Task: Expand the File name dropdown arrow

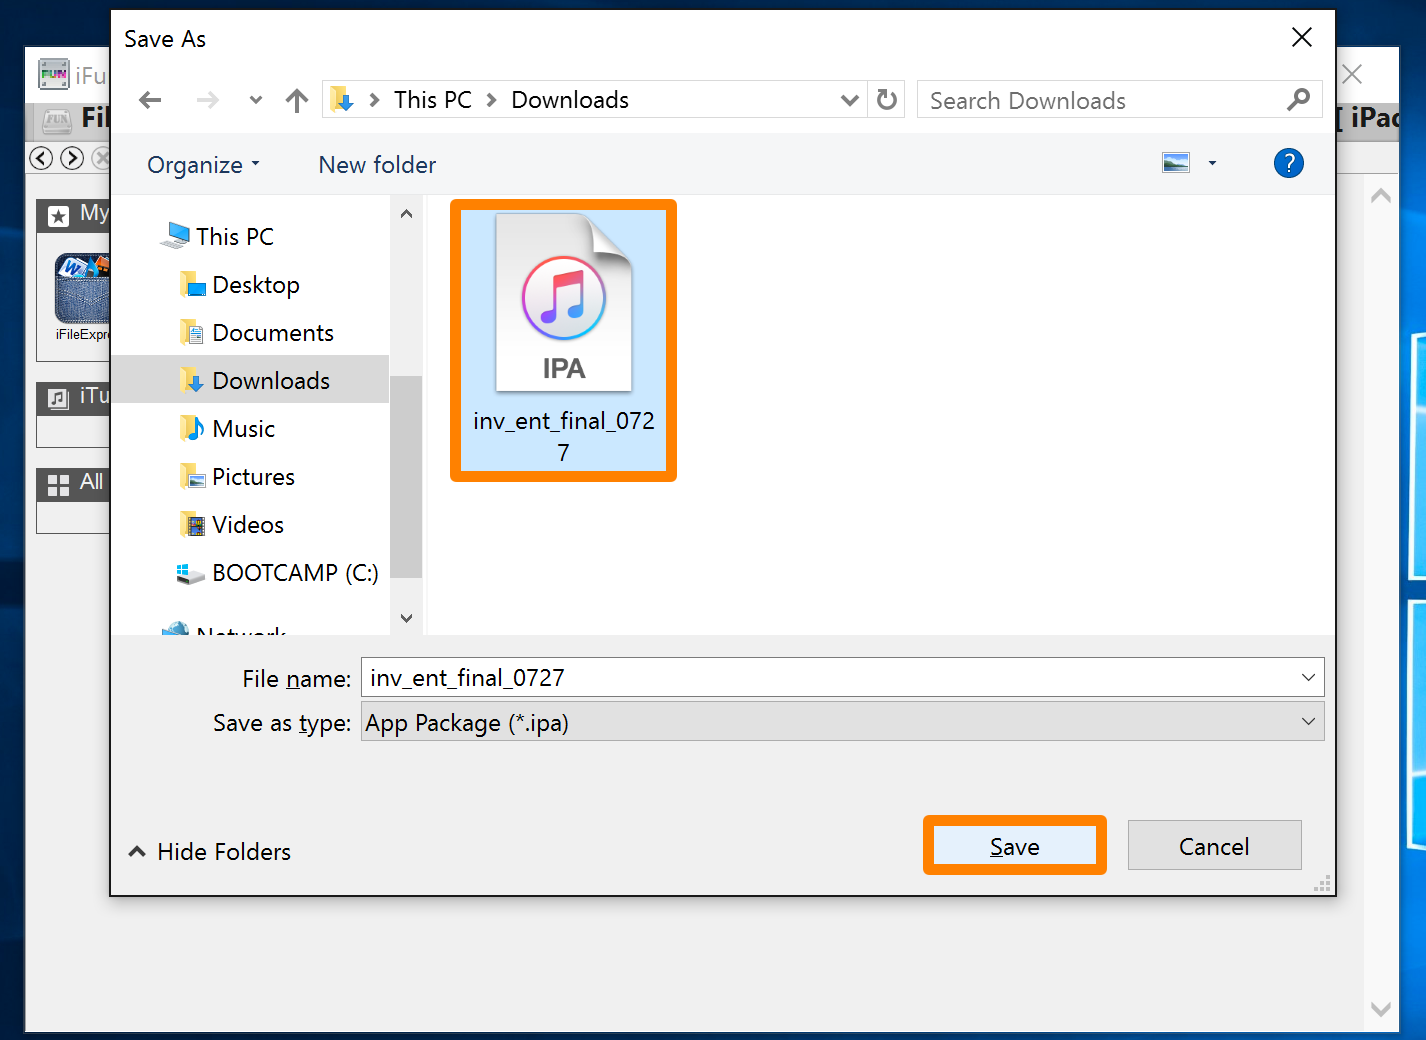Action: pyautogui.click(x=1308, y=677)
